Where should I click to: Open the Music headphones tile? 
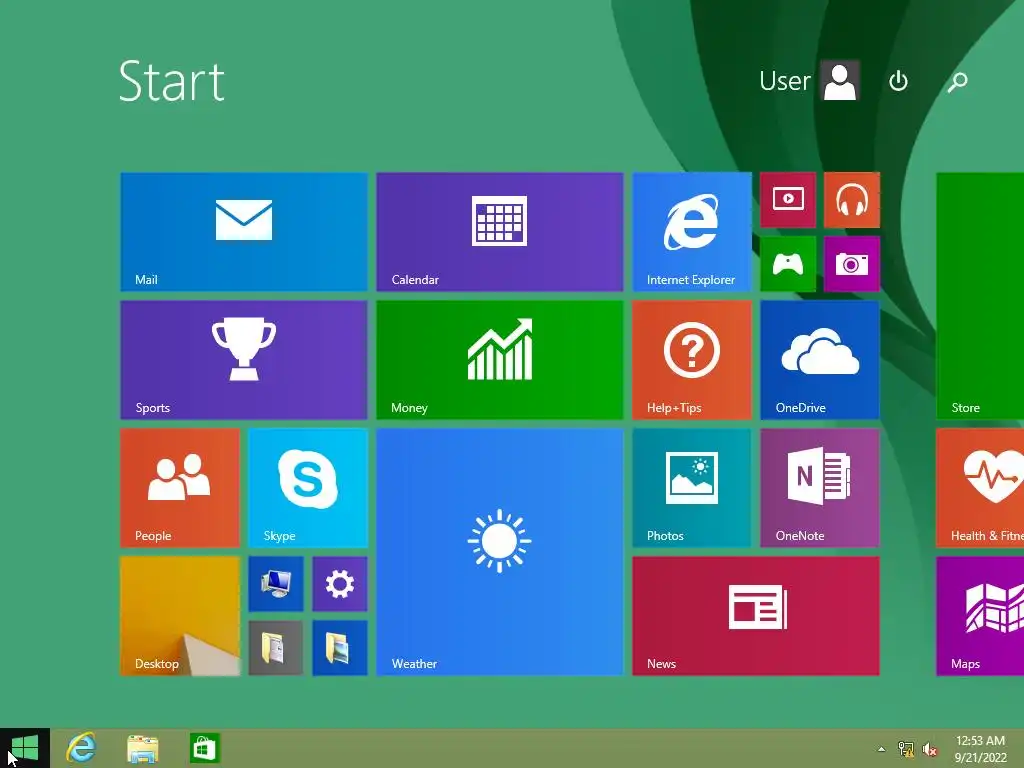coord(852,200)
